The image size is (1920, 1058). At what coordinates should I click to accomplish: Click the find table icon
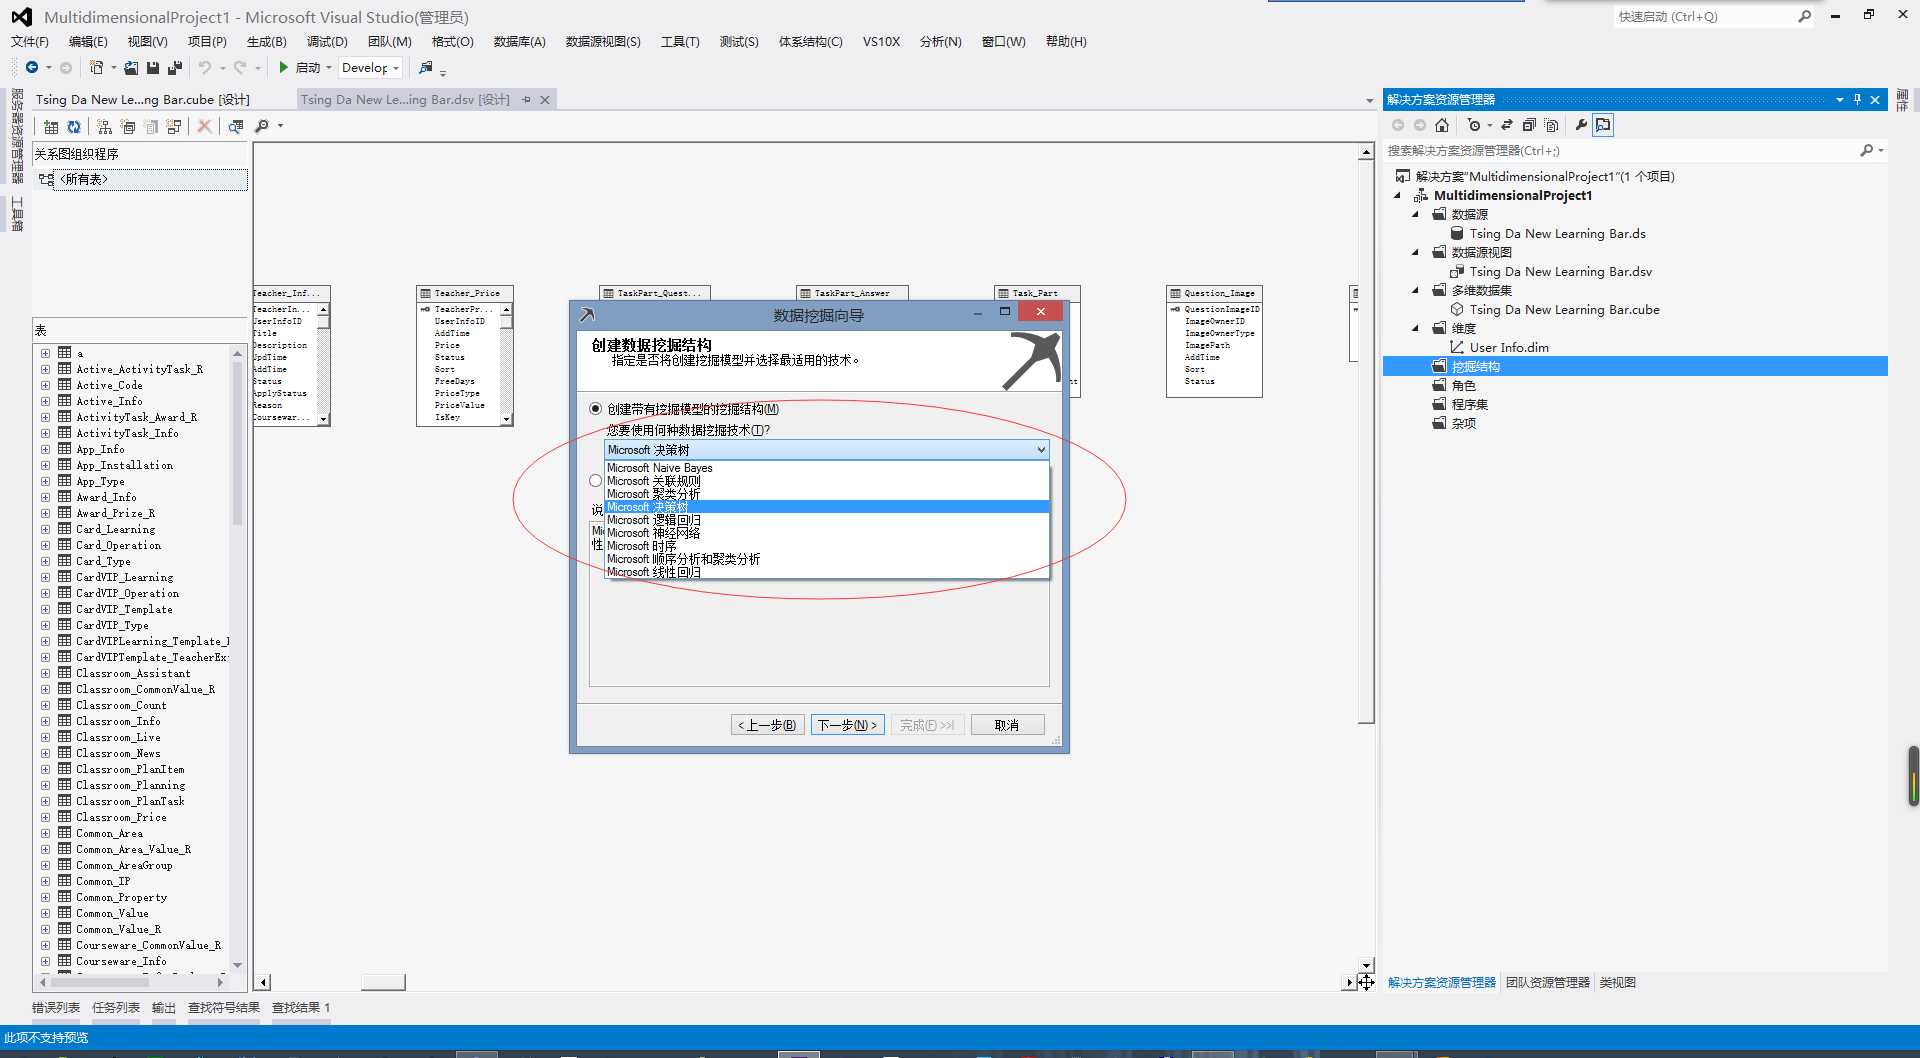pos(236,126)
